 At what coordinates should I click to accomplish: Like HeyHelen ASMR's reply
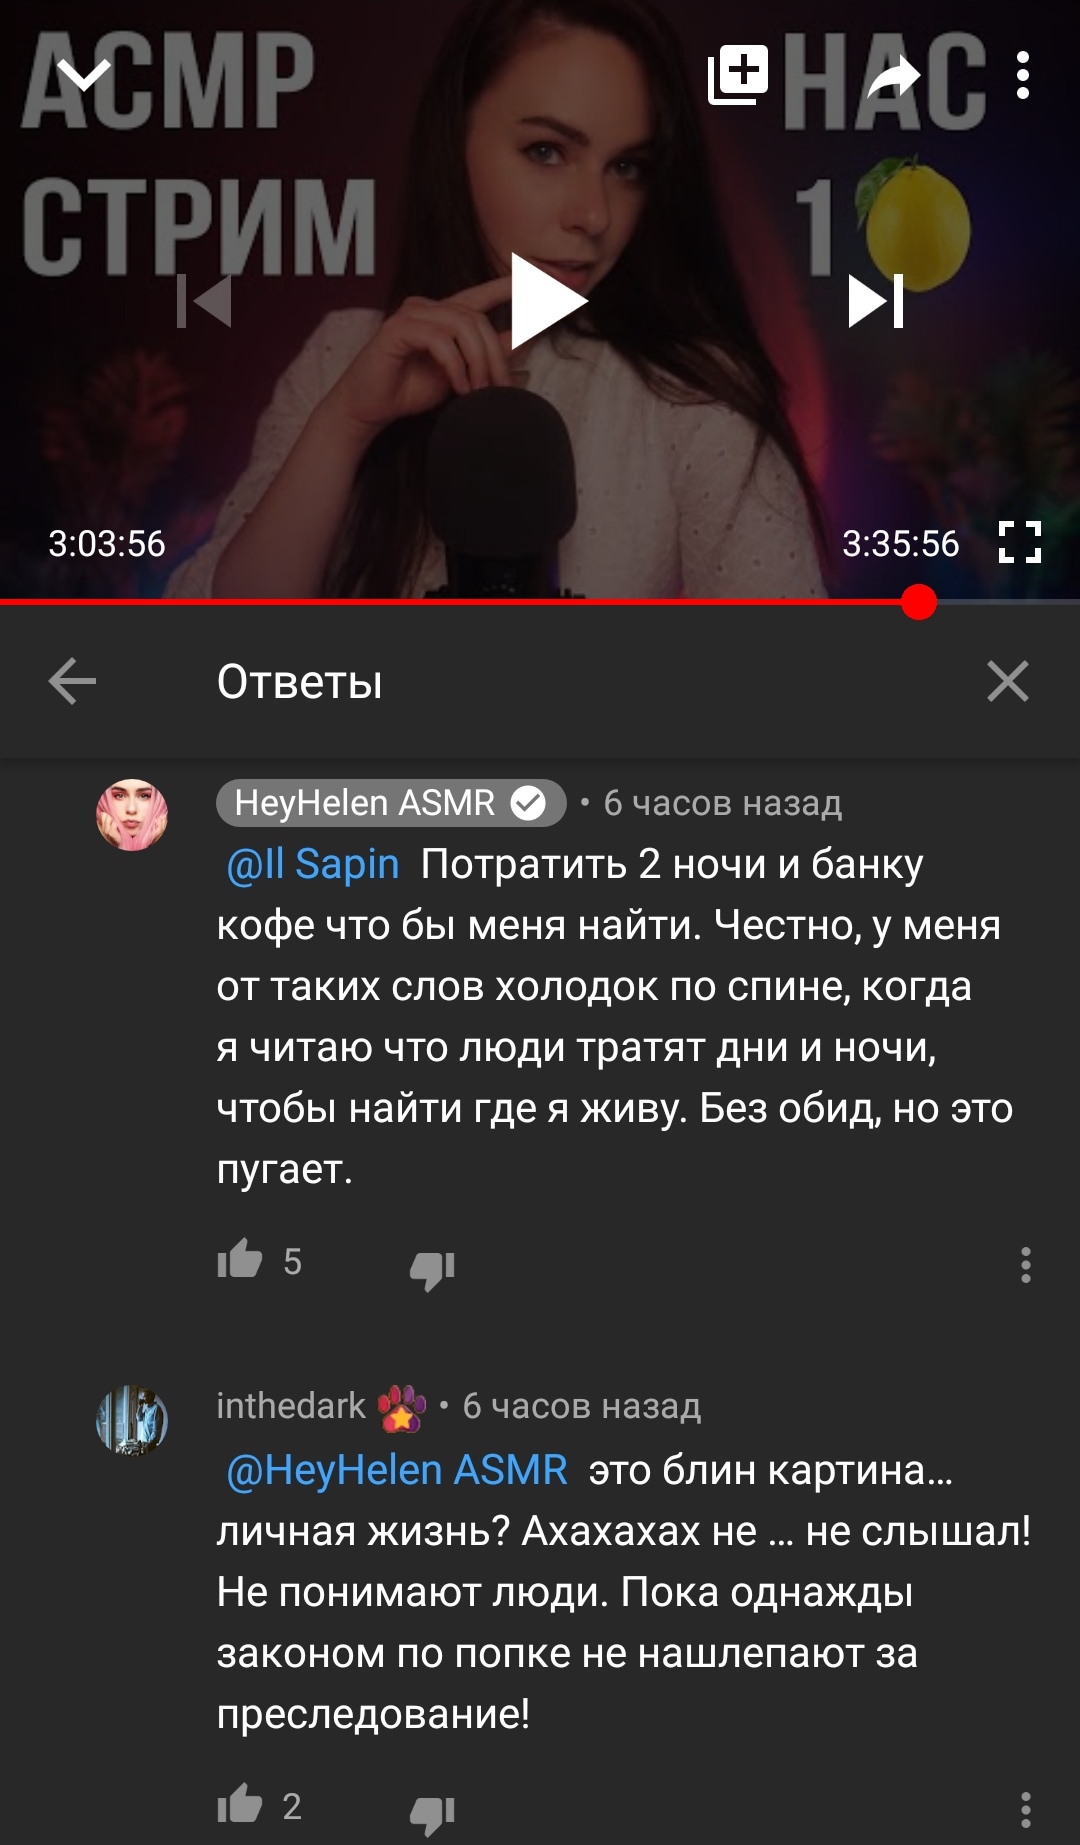240,1260
